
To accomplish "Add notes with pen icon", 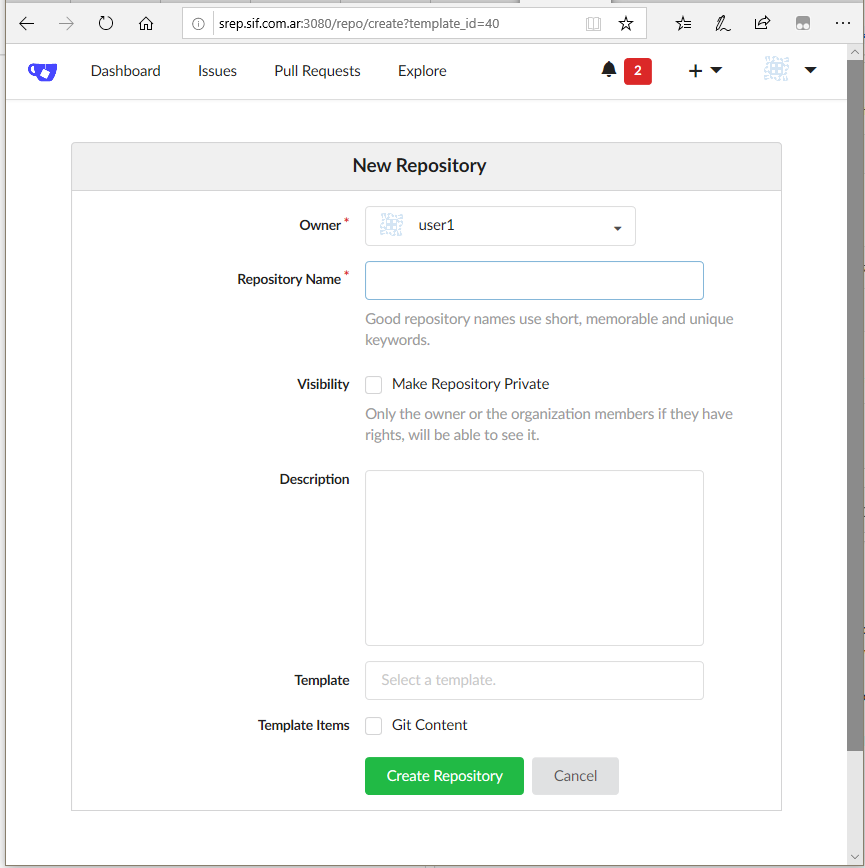I will pyautogui.click(x=723, y=23).
